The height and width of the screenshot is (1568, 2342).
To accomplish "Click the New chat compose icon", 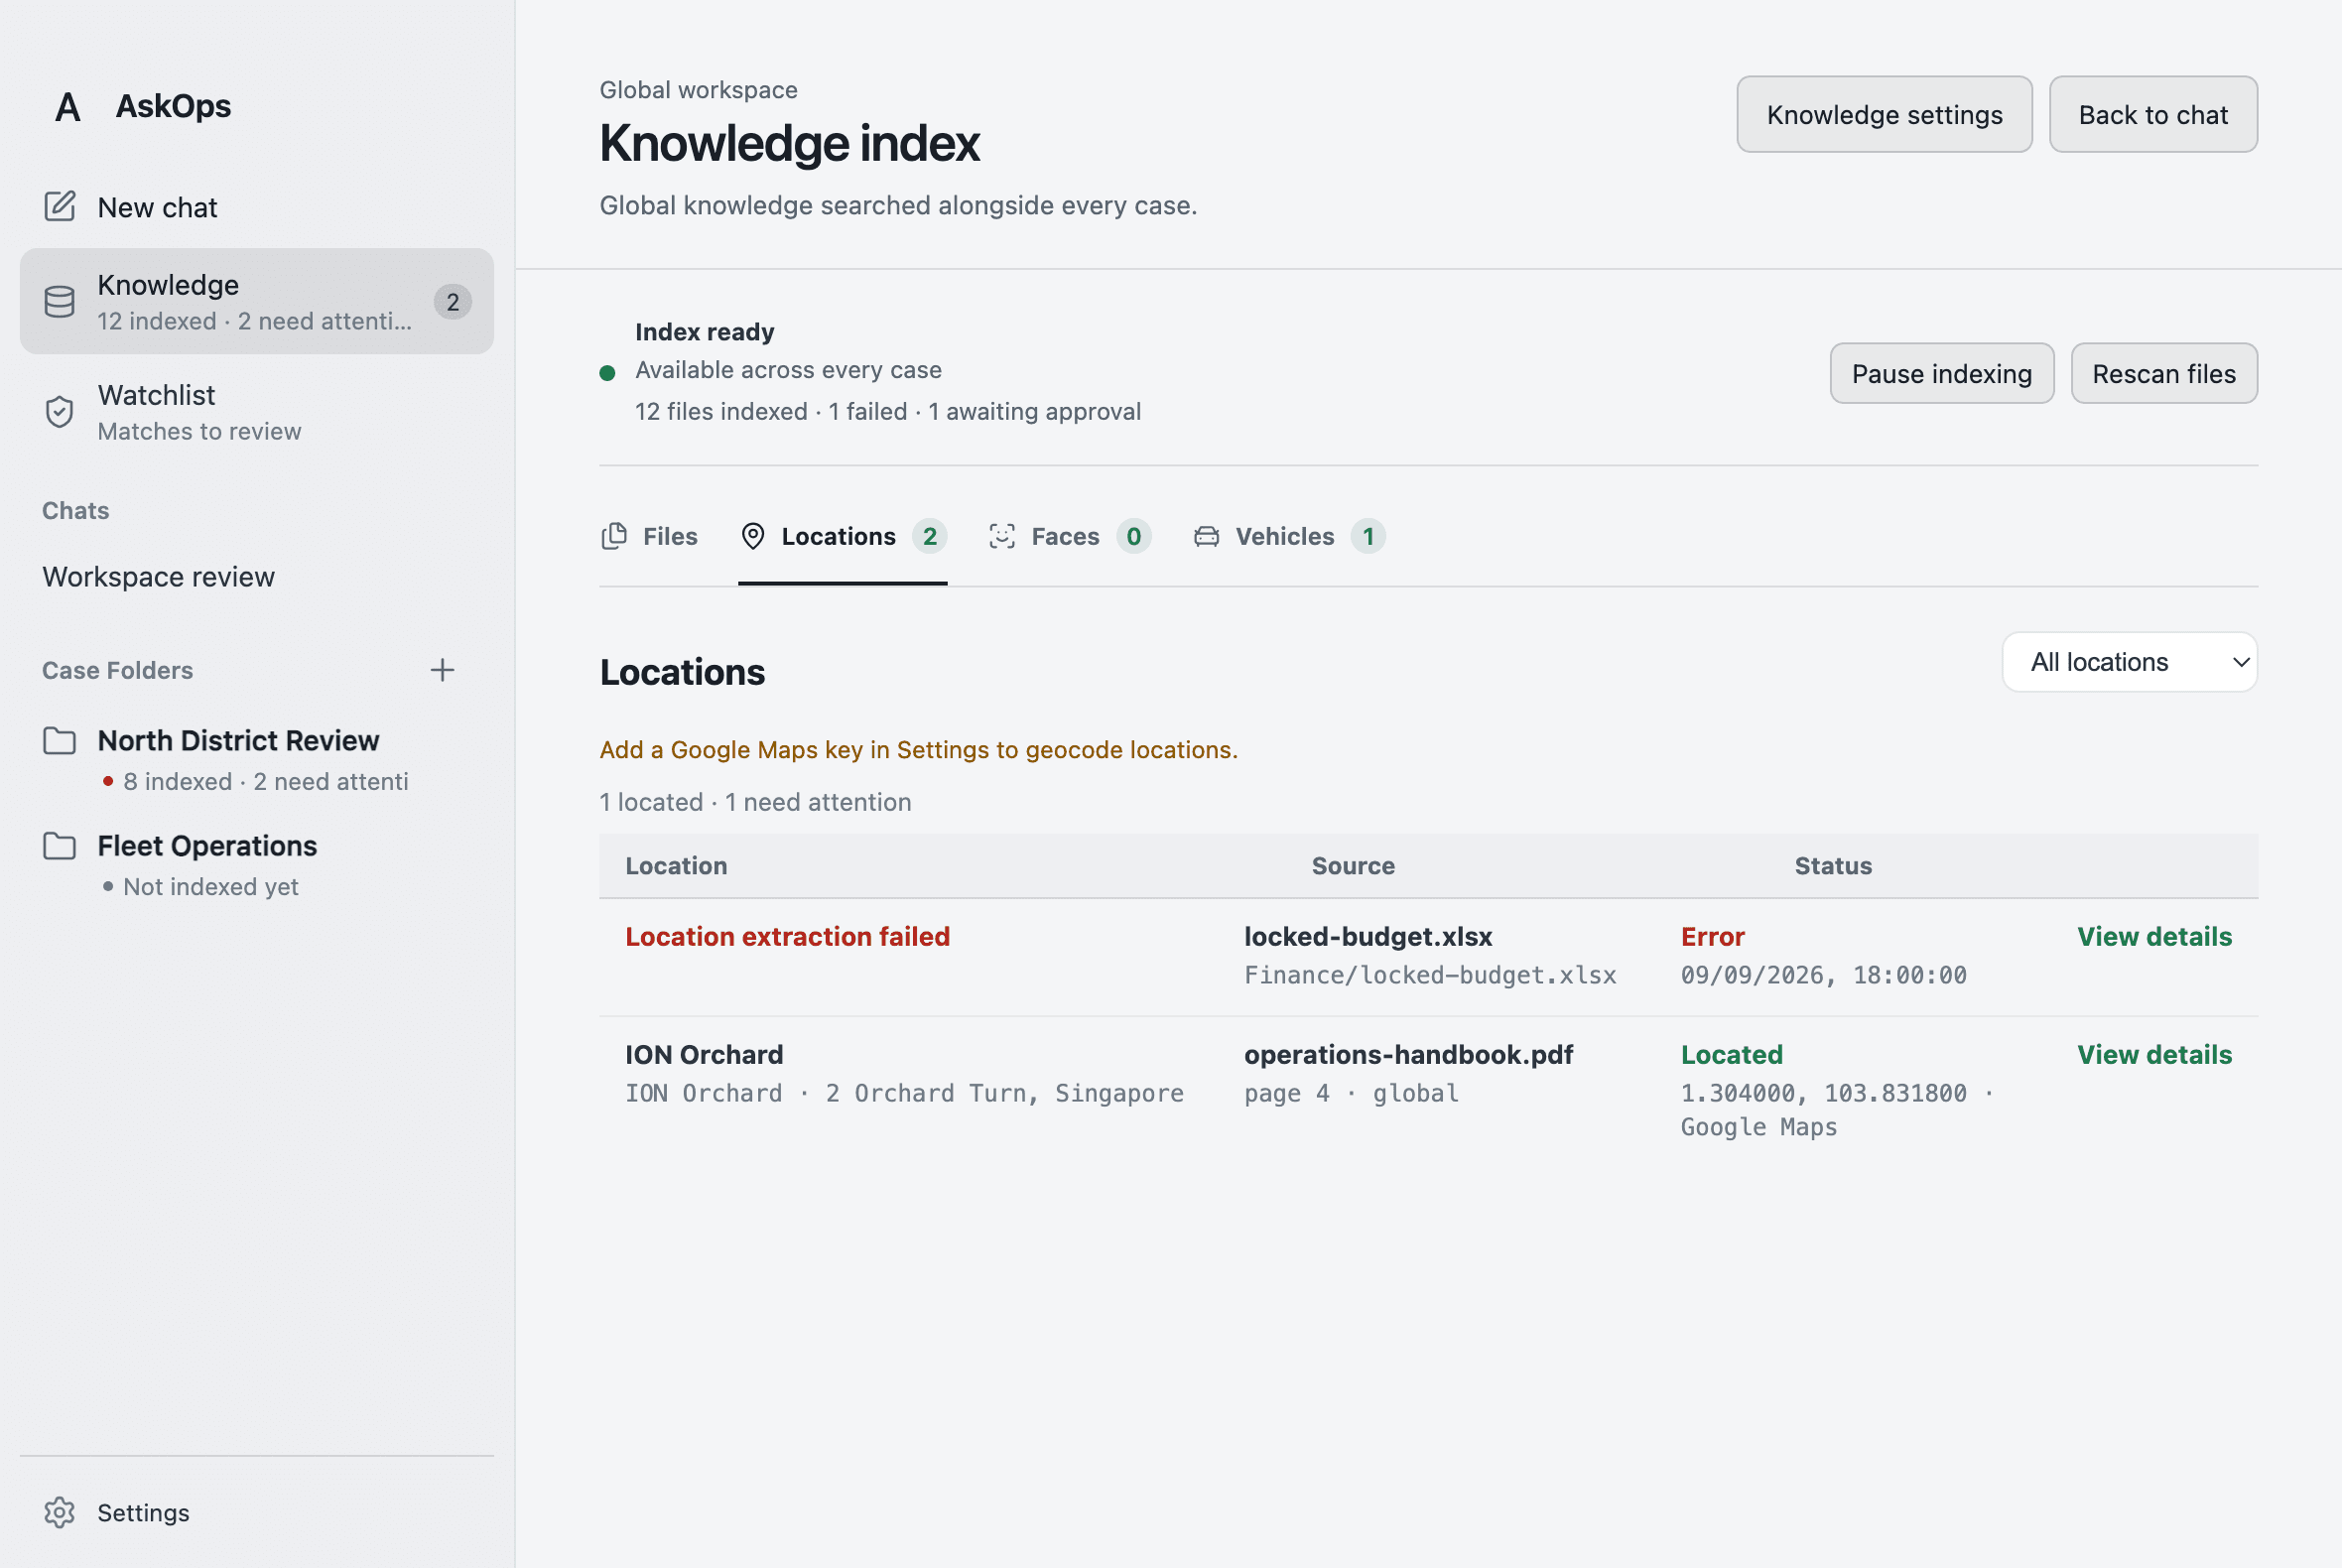I will 60,207.
